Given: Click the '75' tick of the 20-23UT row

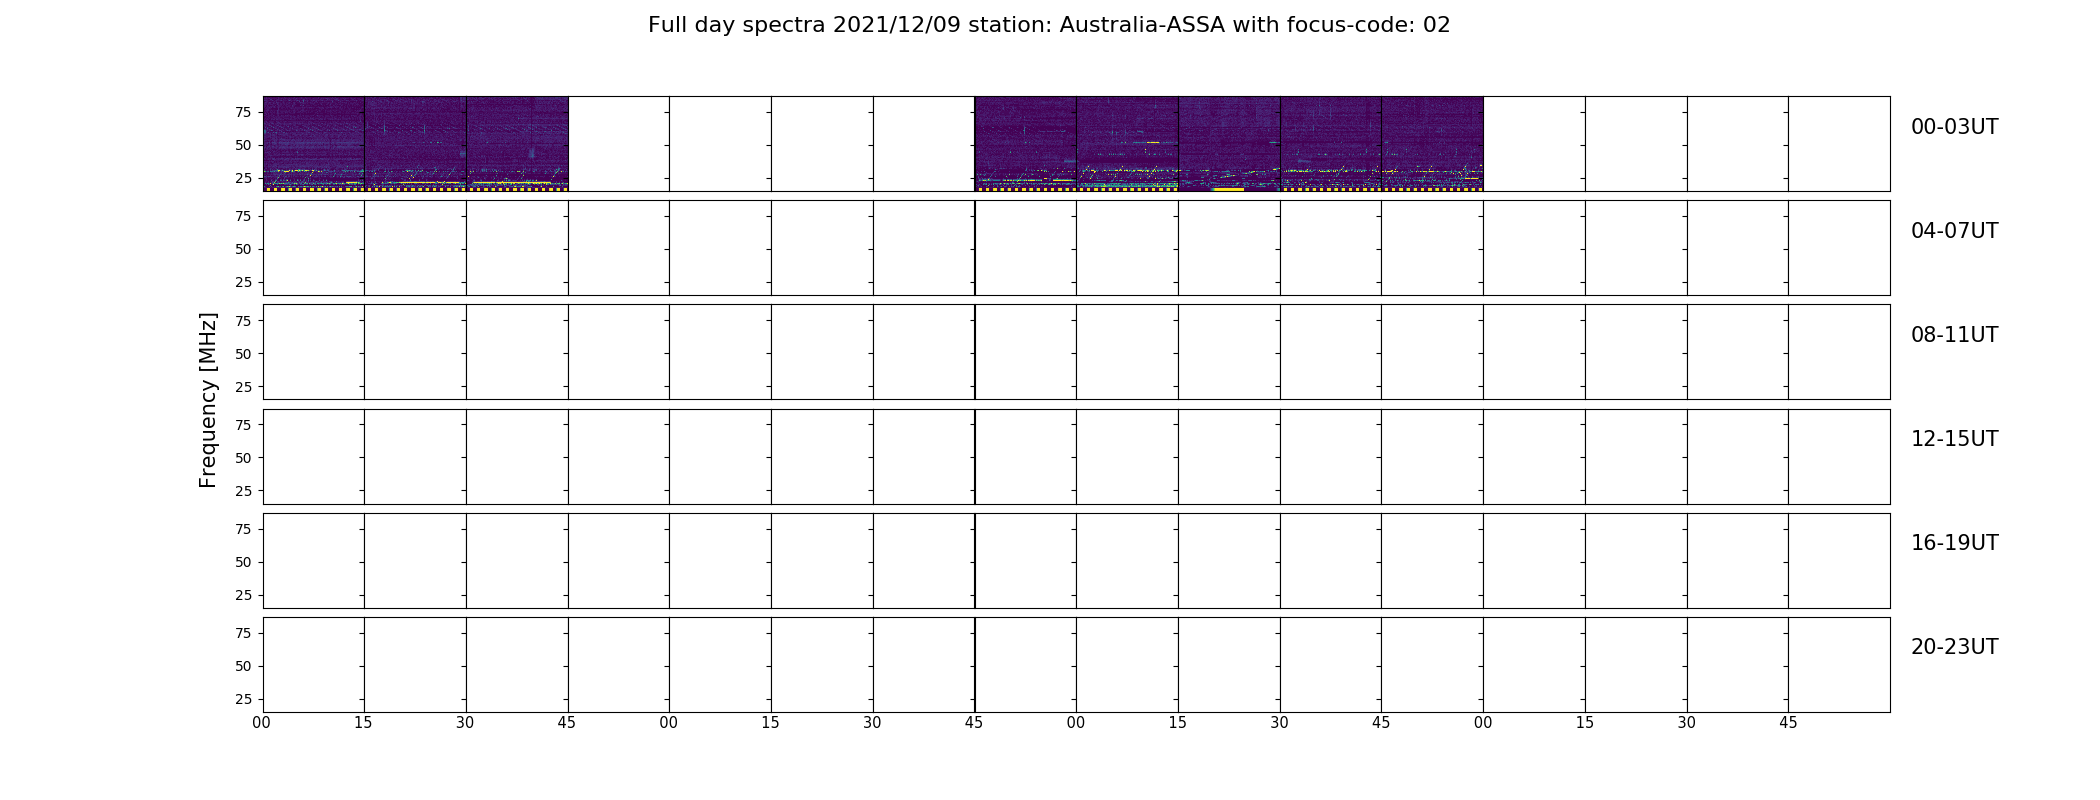Looking at the screenshot, I should click(243, 633).
